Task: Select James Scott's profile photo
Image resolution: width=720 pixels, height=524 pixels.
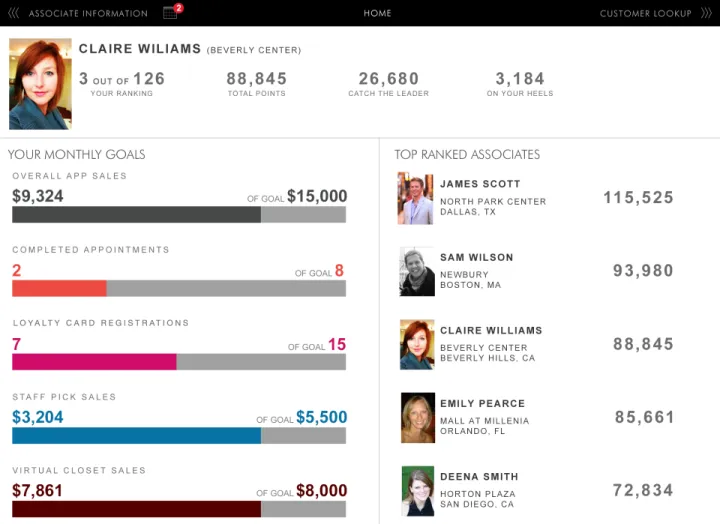Action: coord(416,198)
